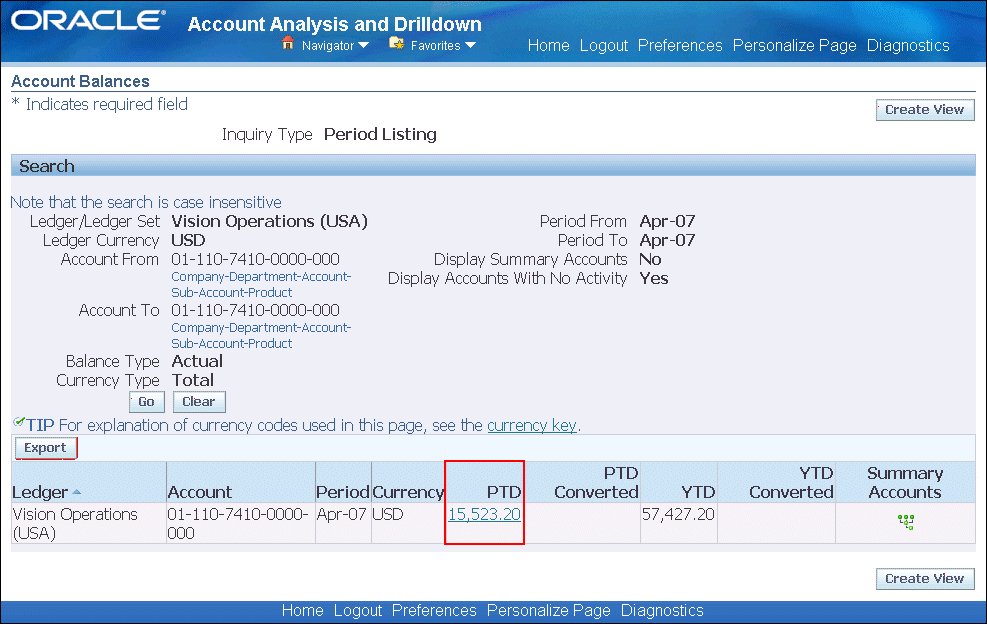
Task: Click Ledger Currency USD value
Action: 188,241
